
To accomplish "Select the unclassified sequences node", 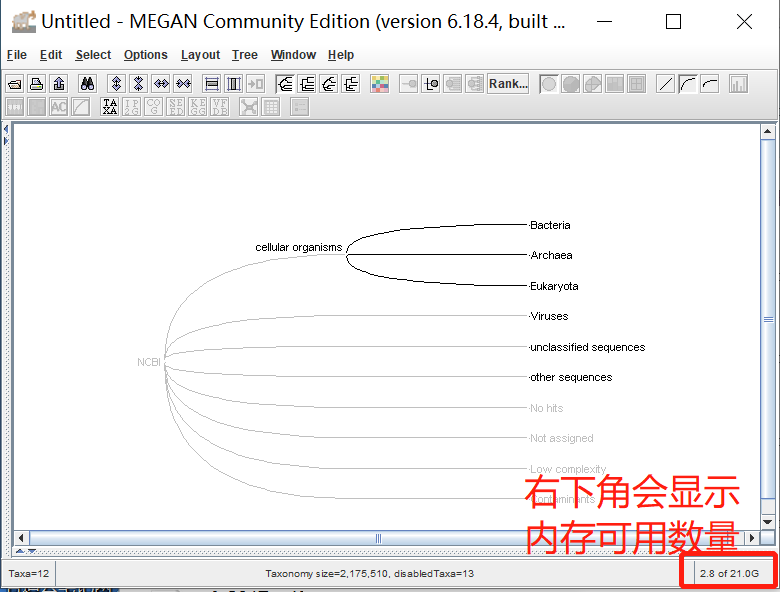I will [587, 347].
